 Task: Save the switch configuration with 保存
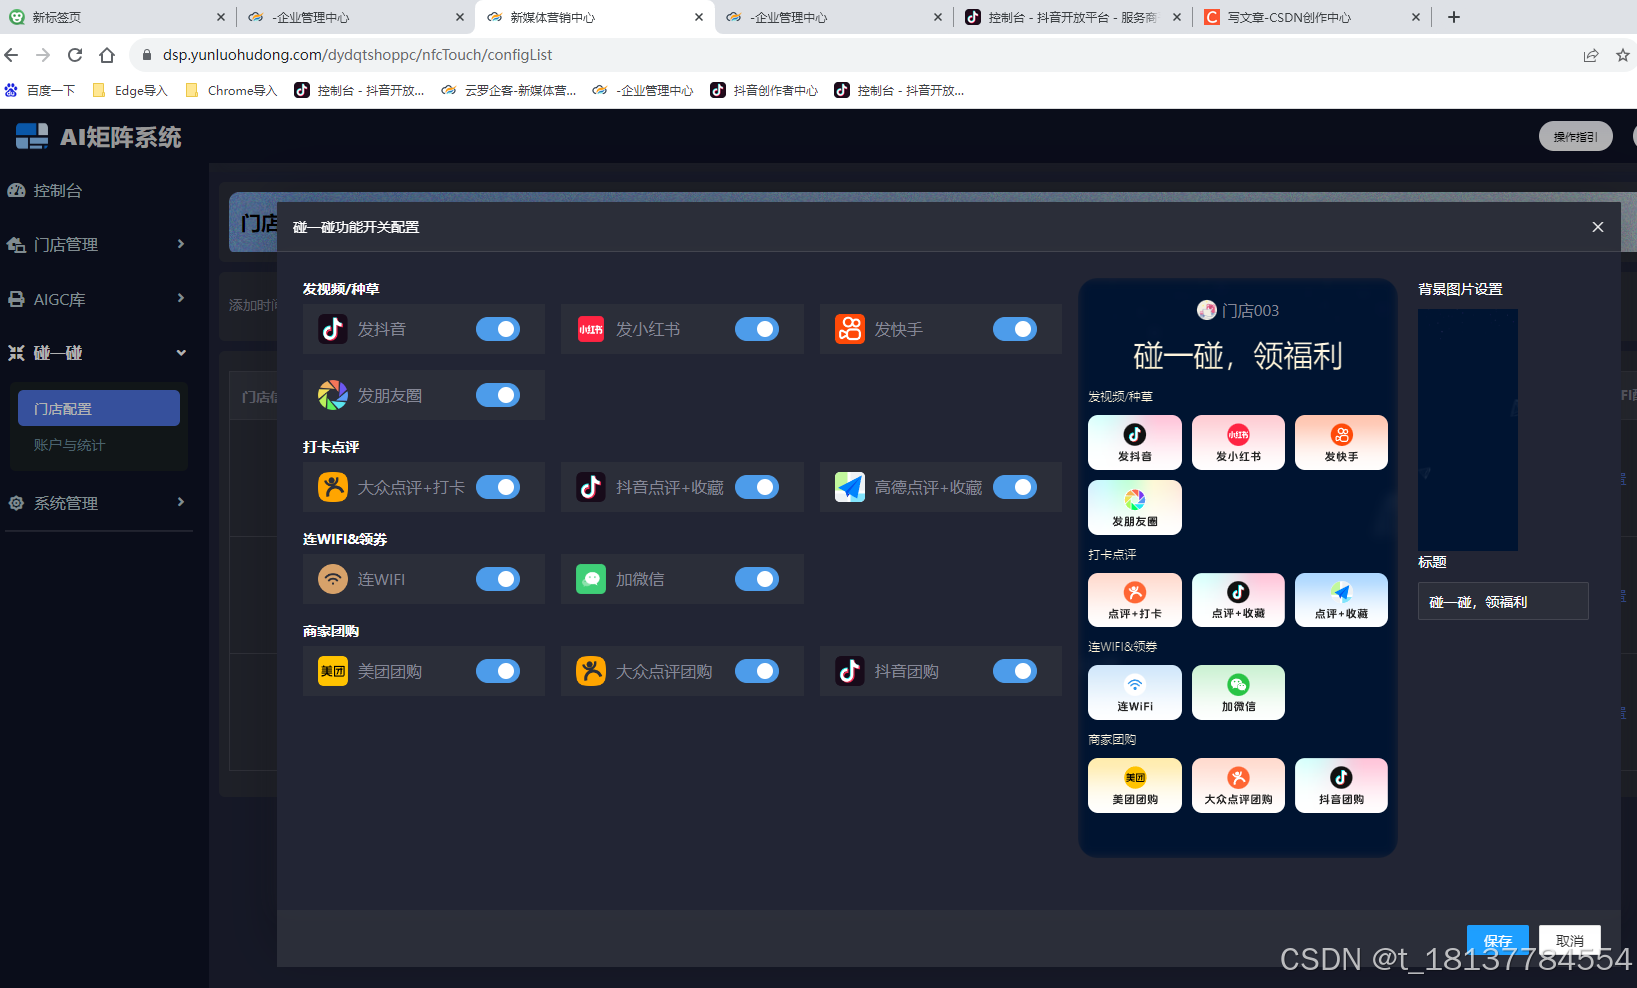click(x=1497, y=941)
